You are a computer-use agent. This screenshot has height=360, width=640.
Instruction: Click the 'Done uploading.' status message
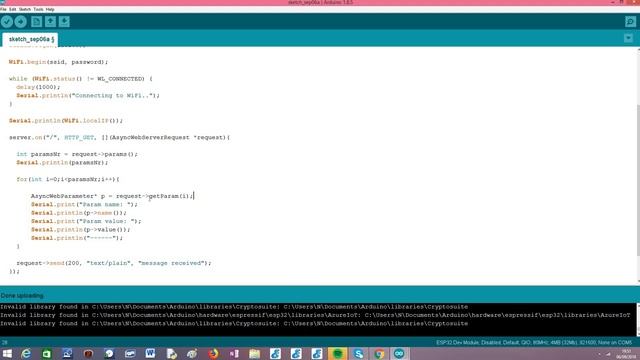pos(22,296)
